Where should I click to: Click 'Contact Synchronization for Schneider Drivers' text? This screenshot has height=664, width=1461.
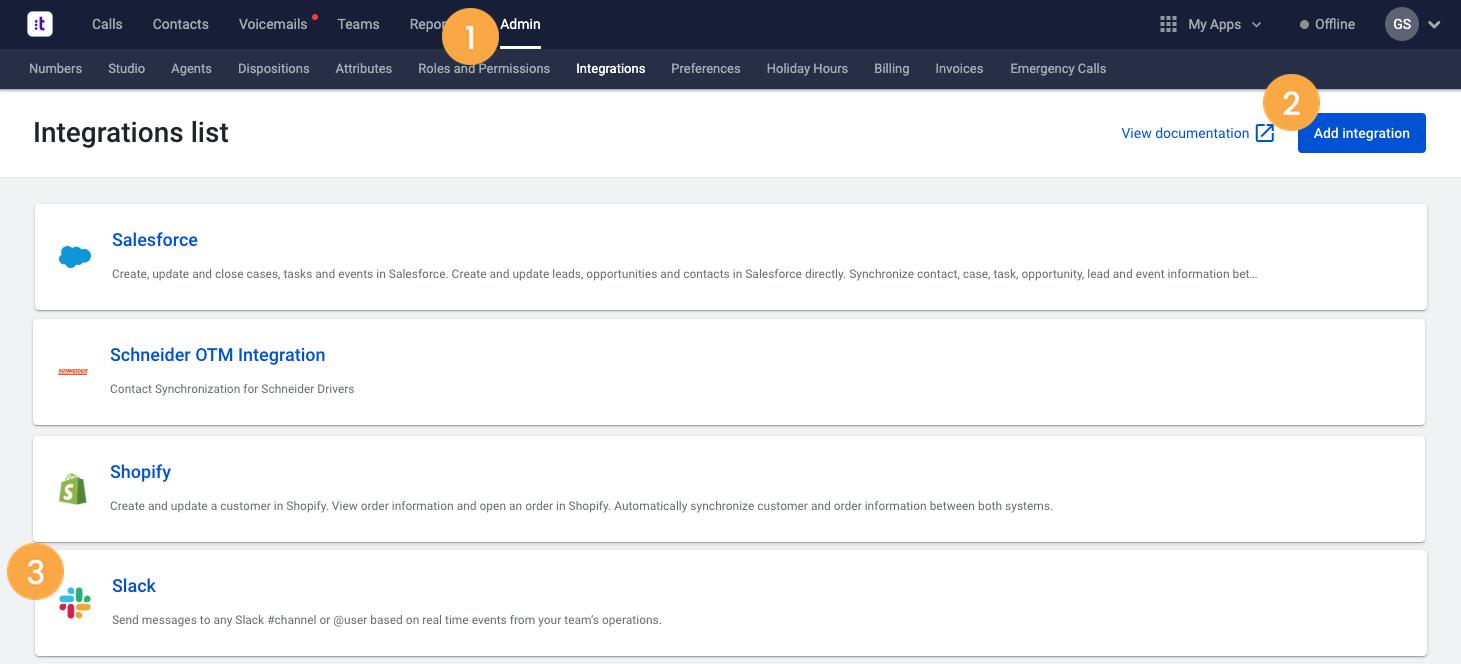(x=232, y=389)
